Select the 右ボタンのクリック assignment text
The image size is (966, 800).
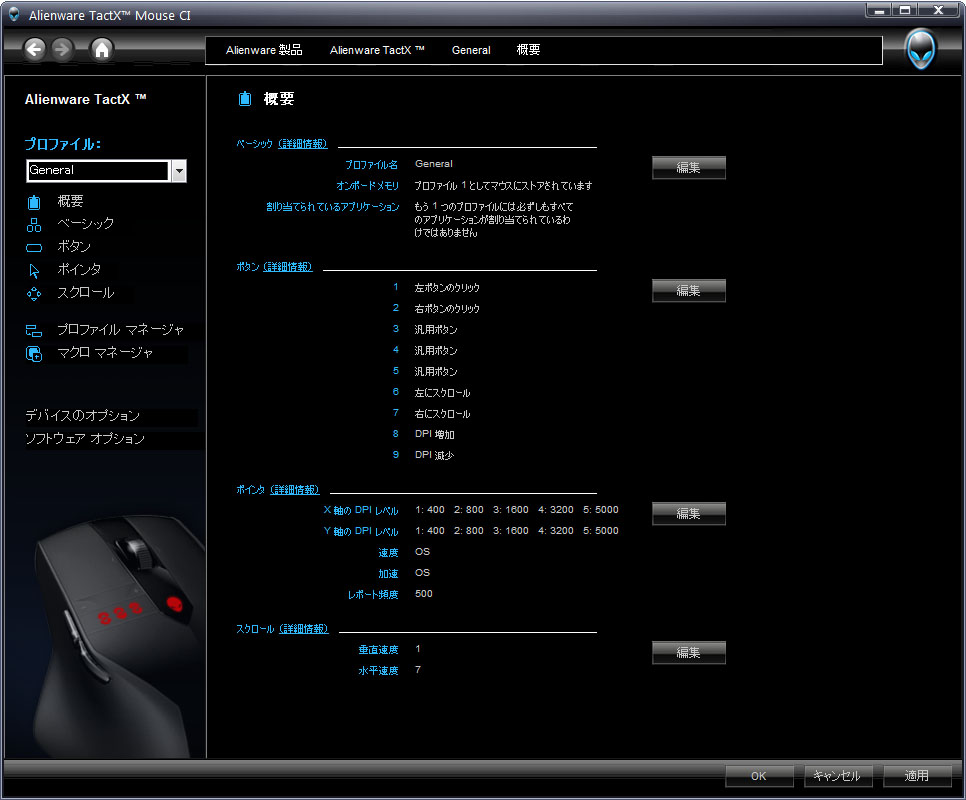click(447, 309)
